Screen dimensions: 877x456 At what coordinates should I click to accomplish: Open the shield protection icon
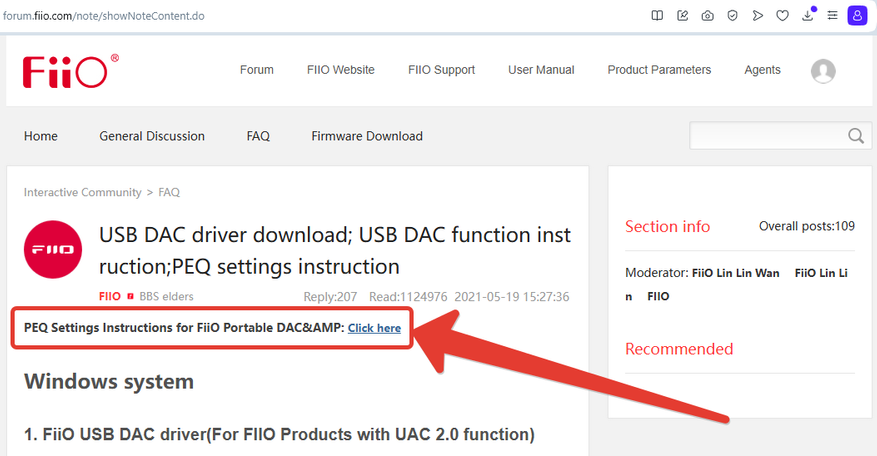point(733,16)
